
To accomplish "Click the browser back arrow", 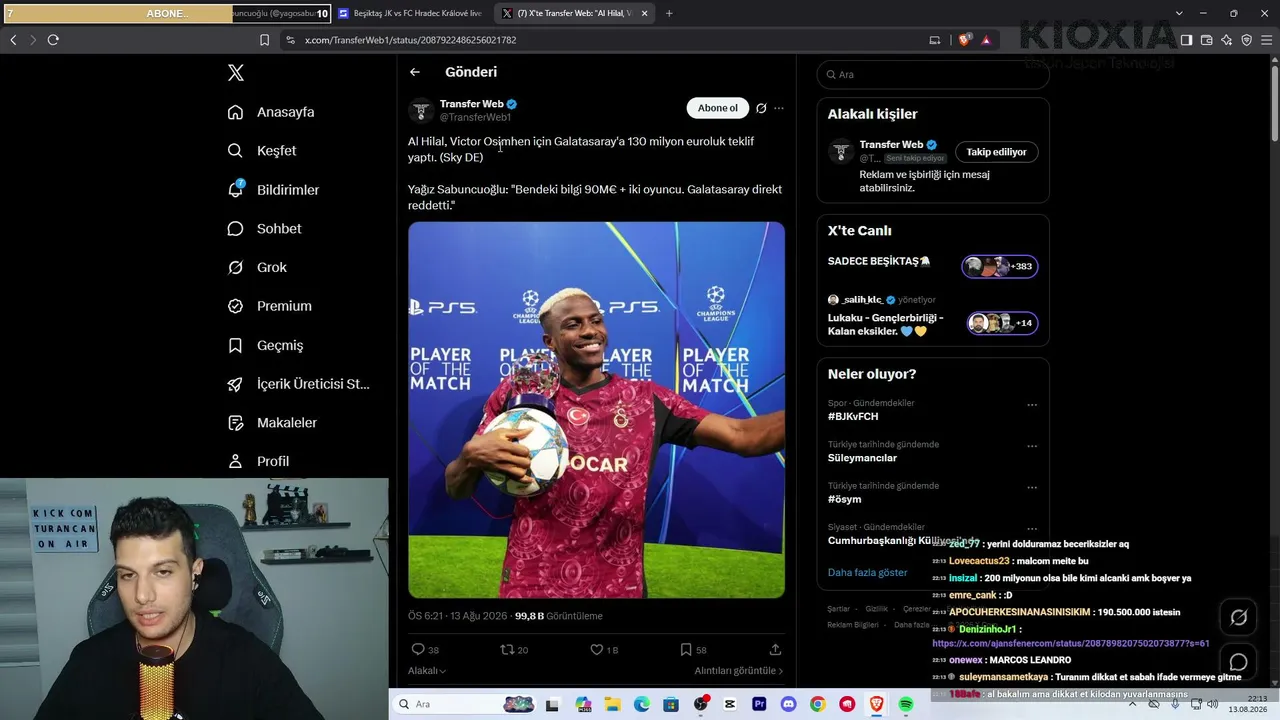I will click(x=13, y=40).
